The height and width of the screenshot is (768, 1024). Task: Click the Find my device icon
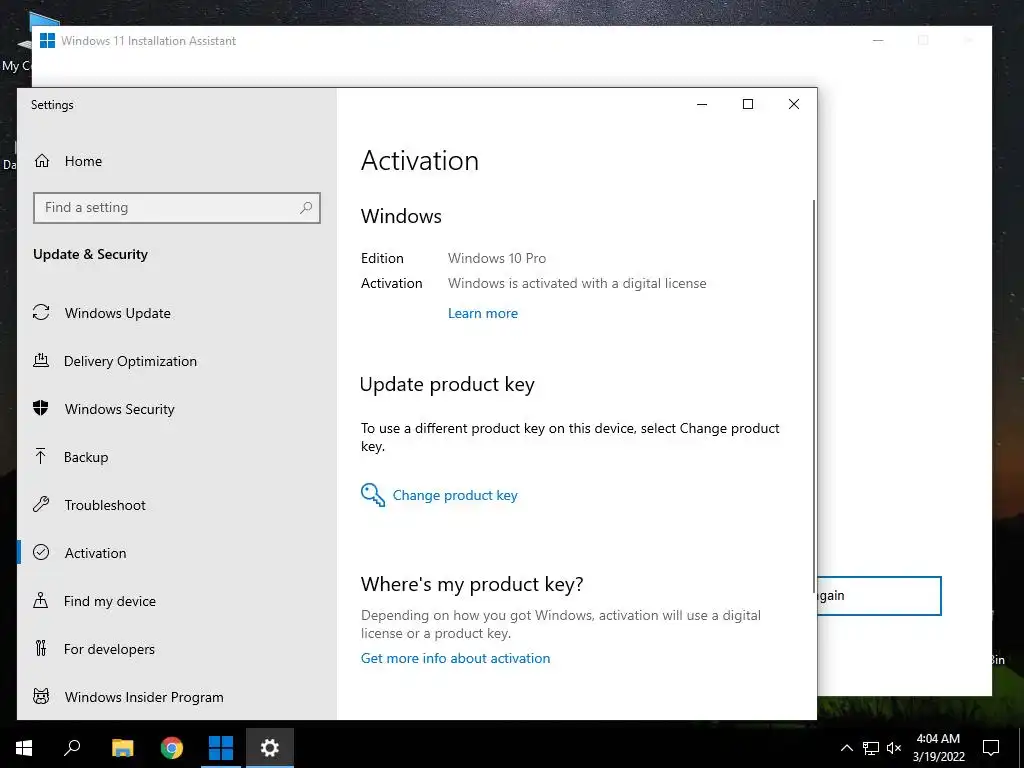[x=41, y=600]
